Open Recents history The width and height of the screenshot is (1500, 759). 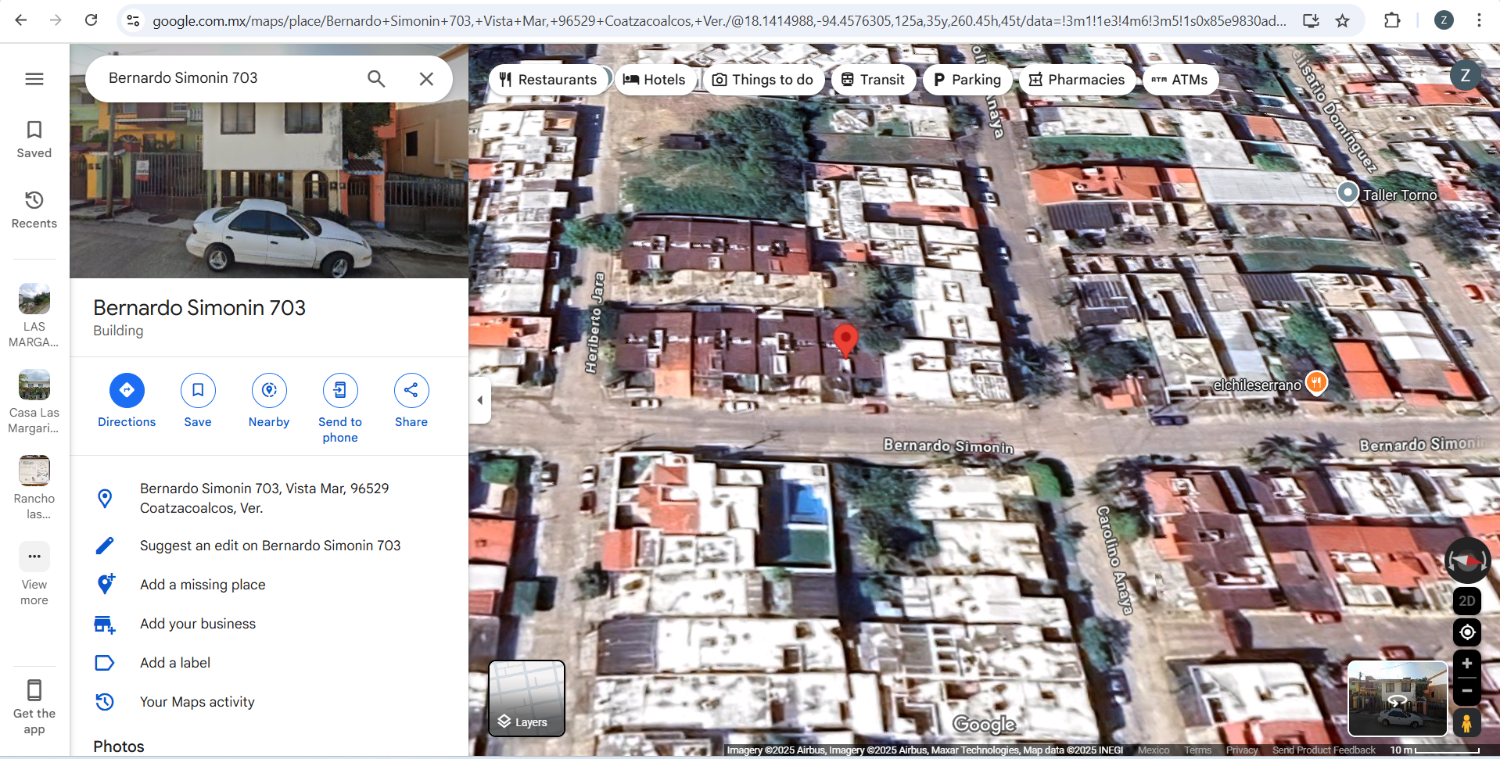coord(34,209)
